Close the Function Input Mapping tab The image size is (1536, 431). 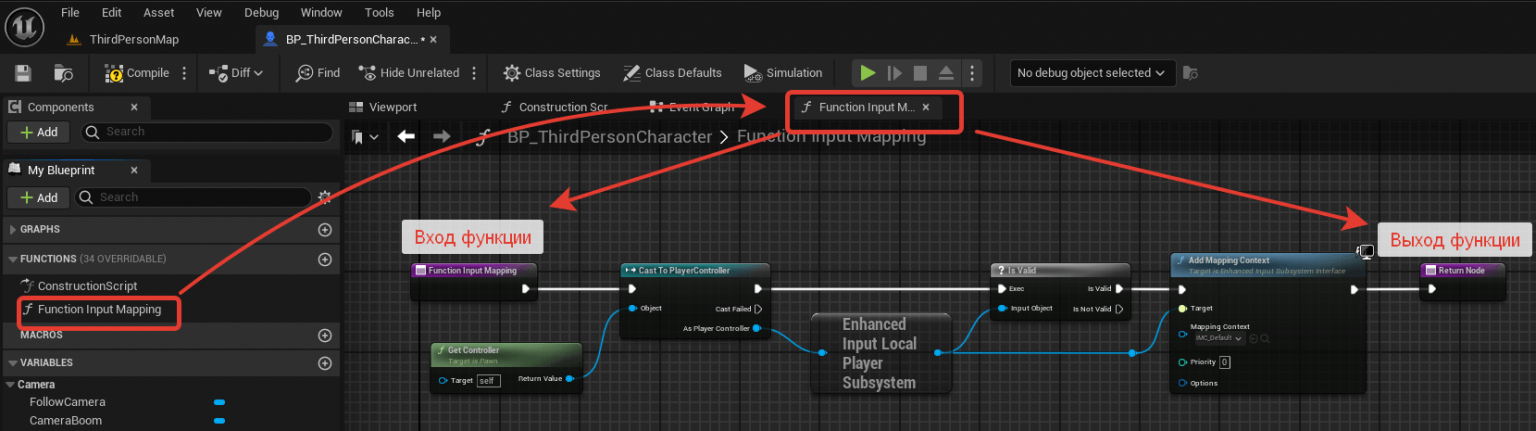pyautogui.click(x=926, y=107)
